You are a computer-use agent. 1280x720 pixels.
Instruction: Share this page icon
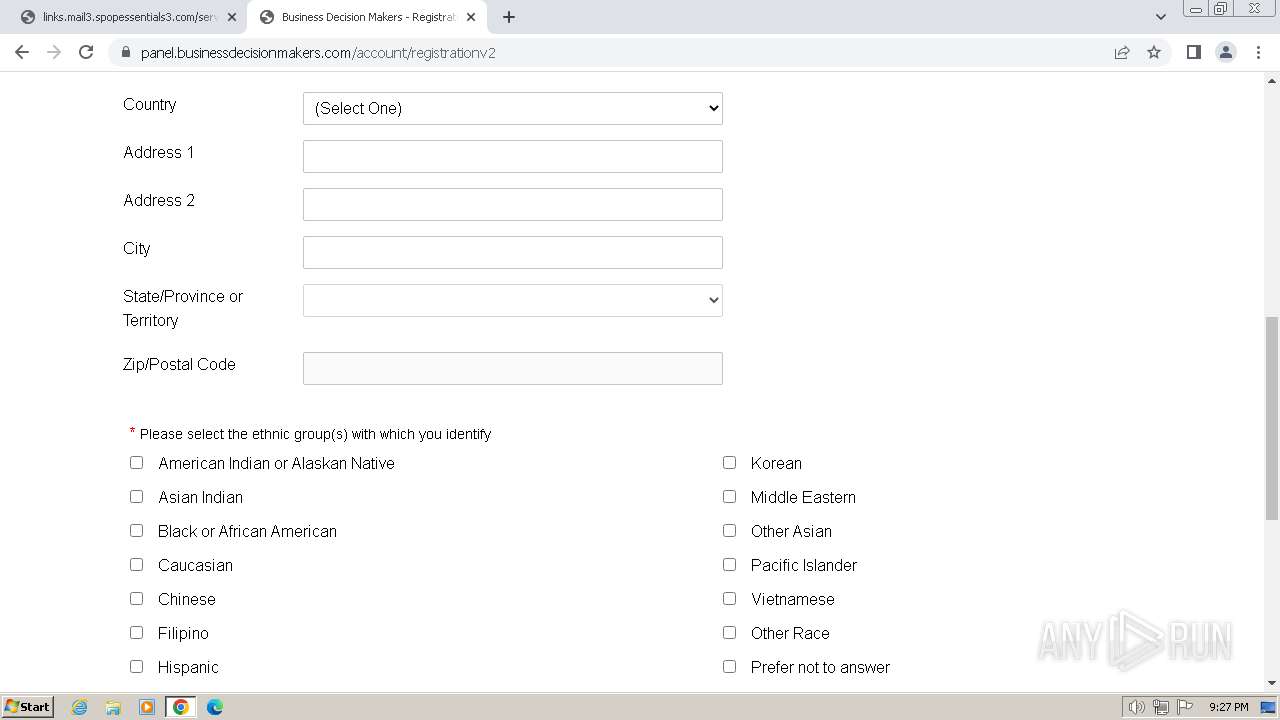pyautogui.click(x=1122, y=52)
